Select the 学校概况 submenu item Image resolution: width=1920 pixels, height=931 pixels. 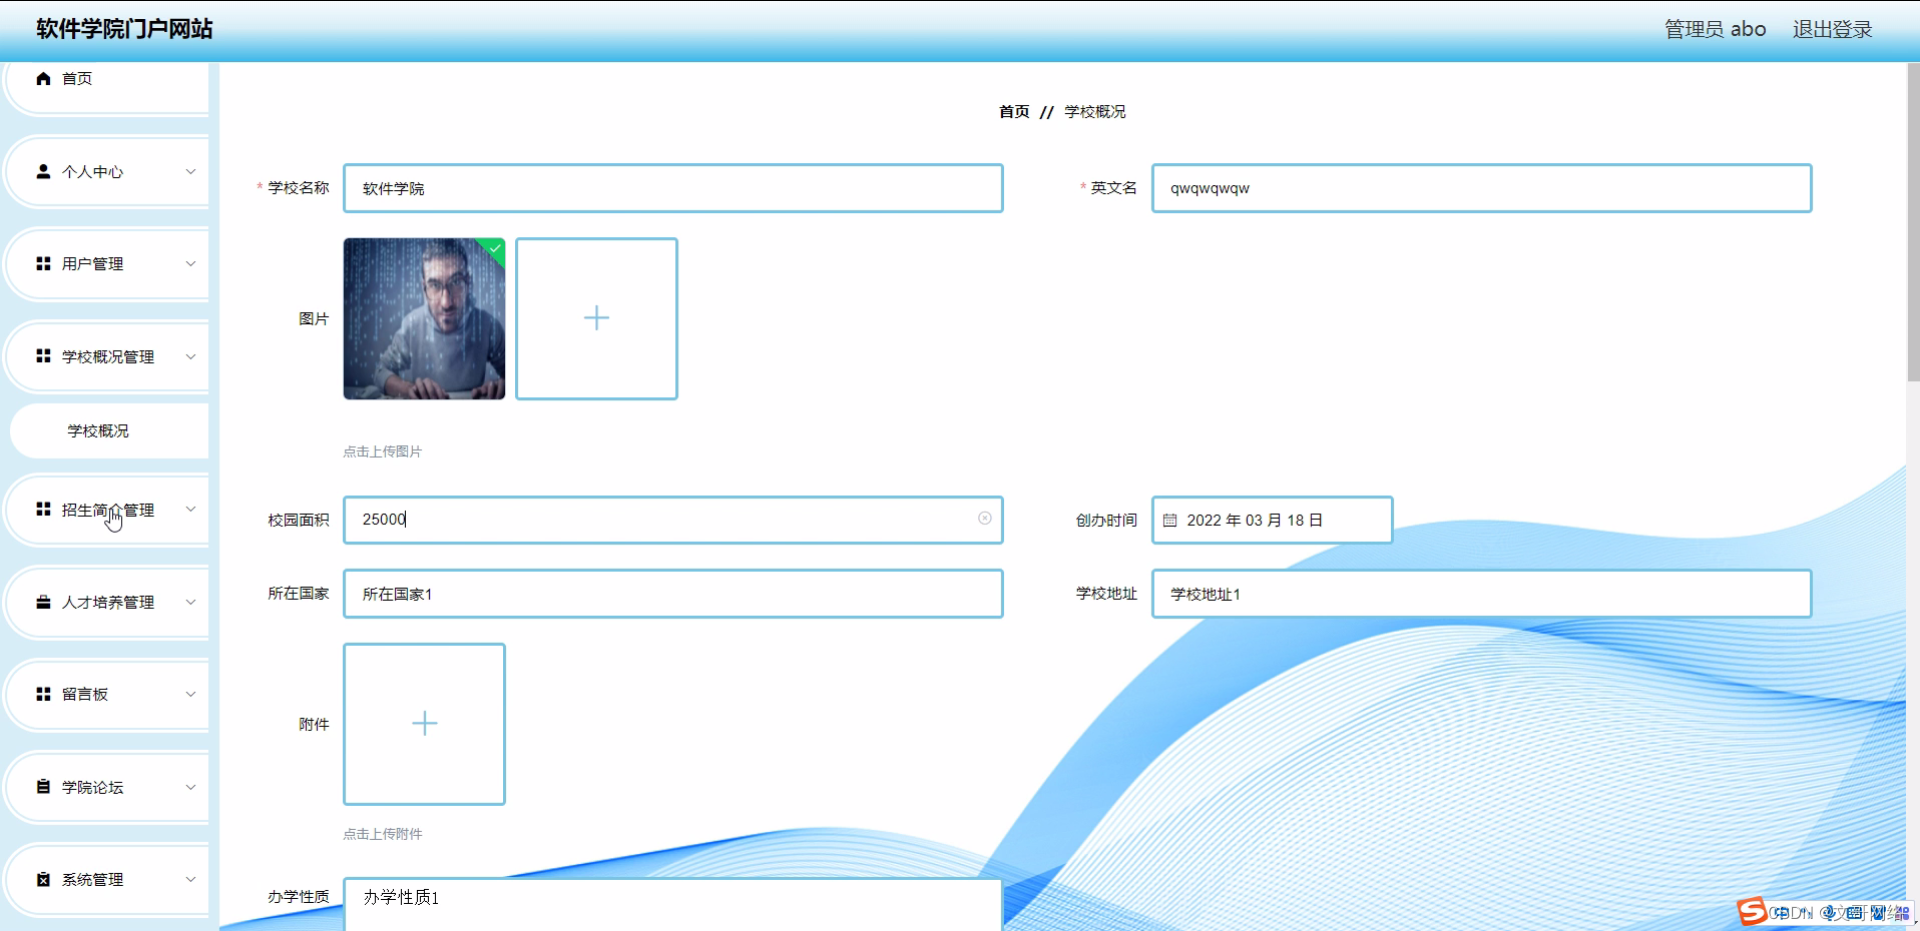pyautogui.click(x=109, y=431)
